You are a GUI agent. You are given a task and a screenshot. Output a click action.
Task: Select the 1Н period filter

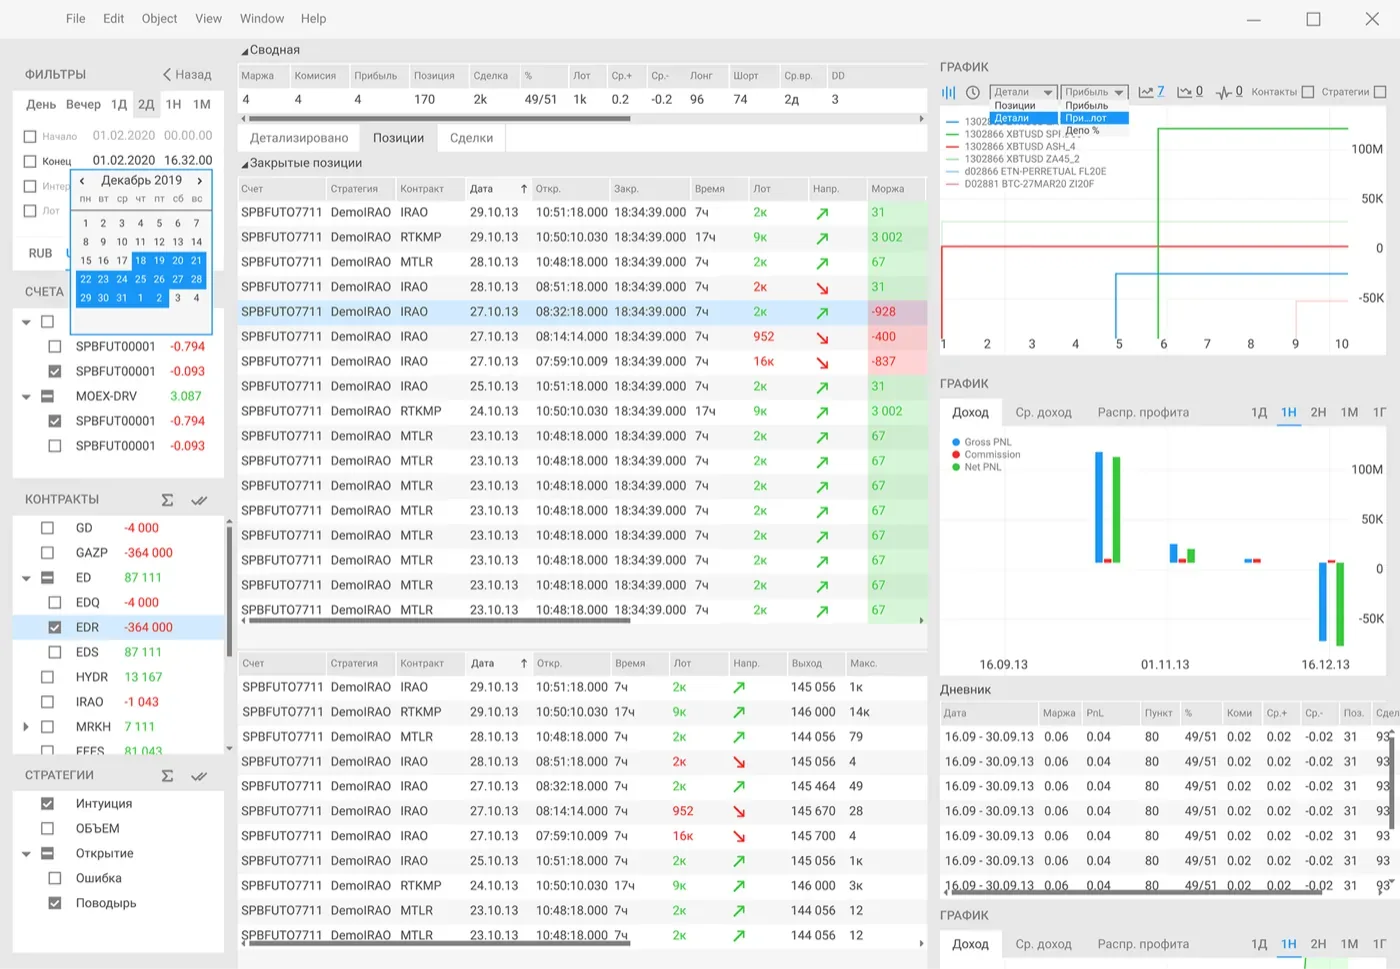point(173,104)
